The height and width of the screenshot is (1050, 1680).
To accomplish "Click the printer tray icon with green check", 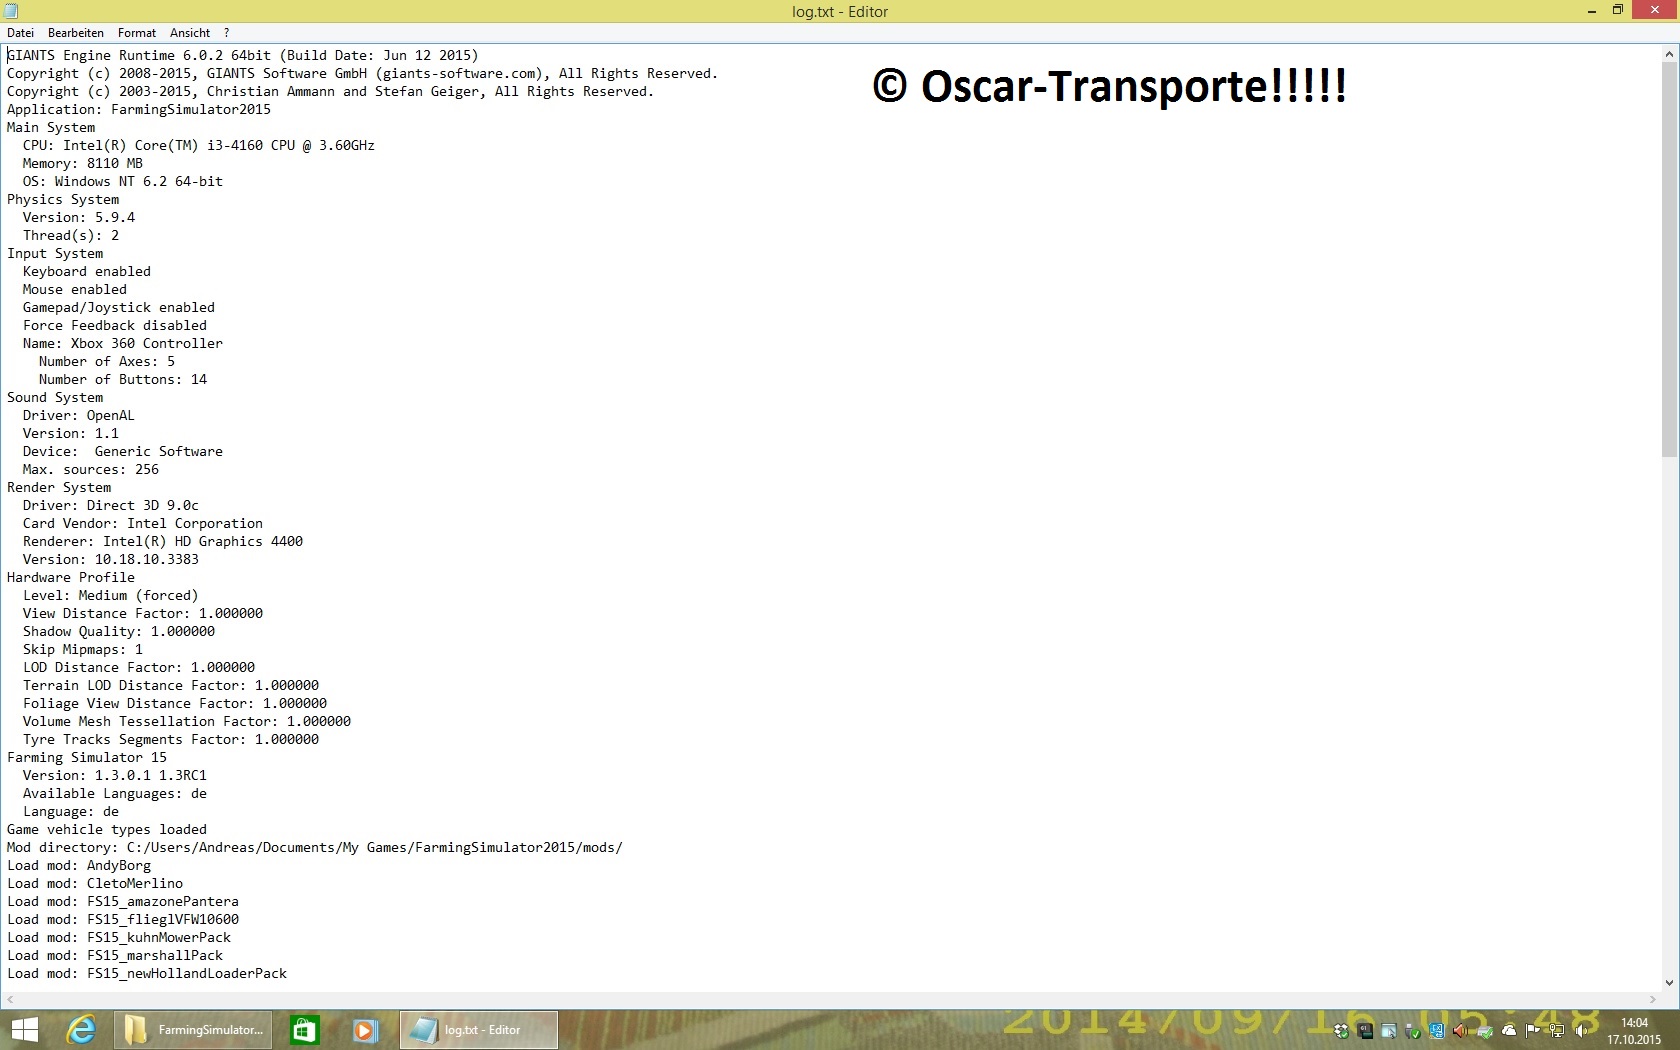I will [x=1485, y=1031].
